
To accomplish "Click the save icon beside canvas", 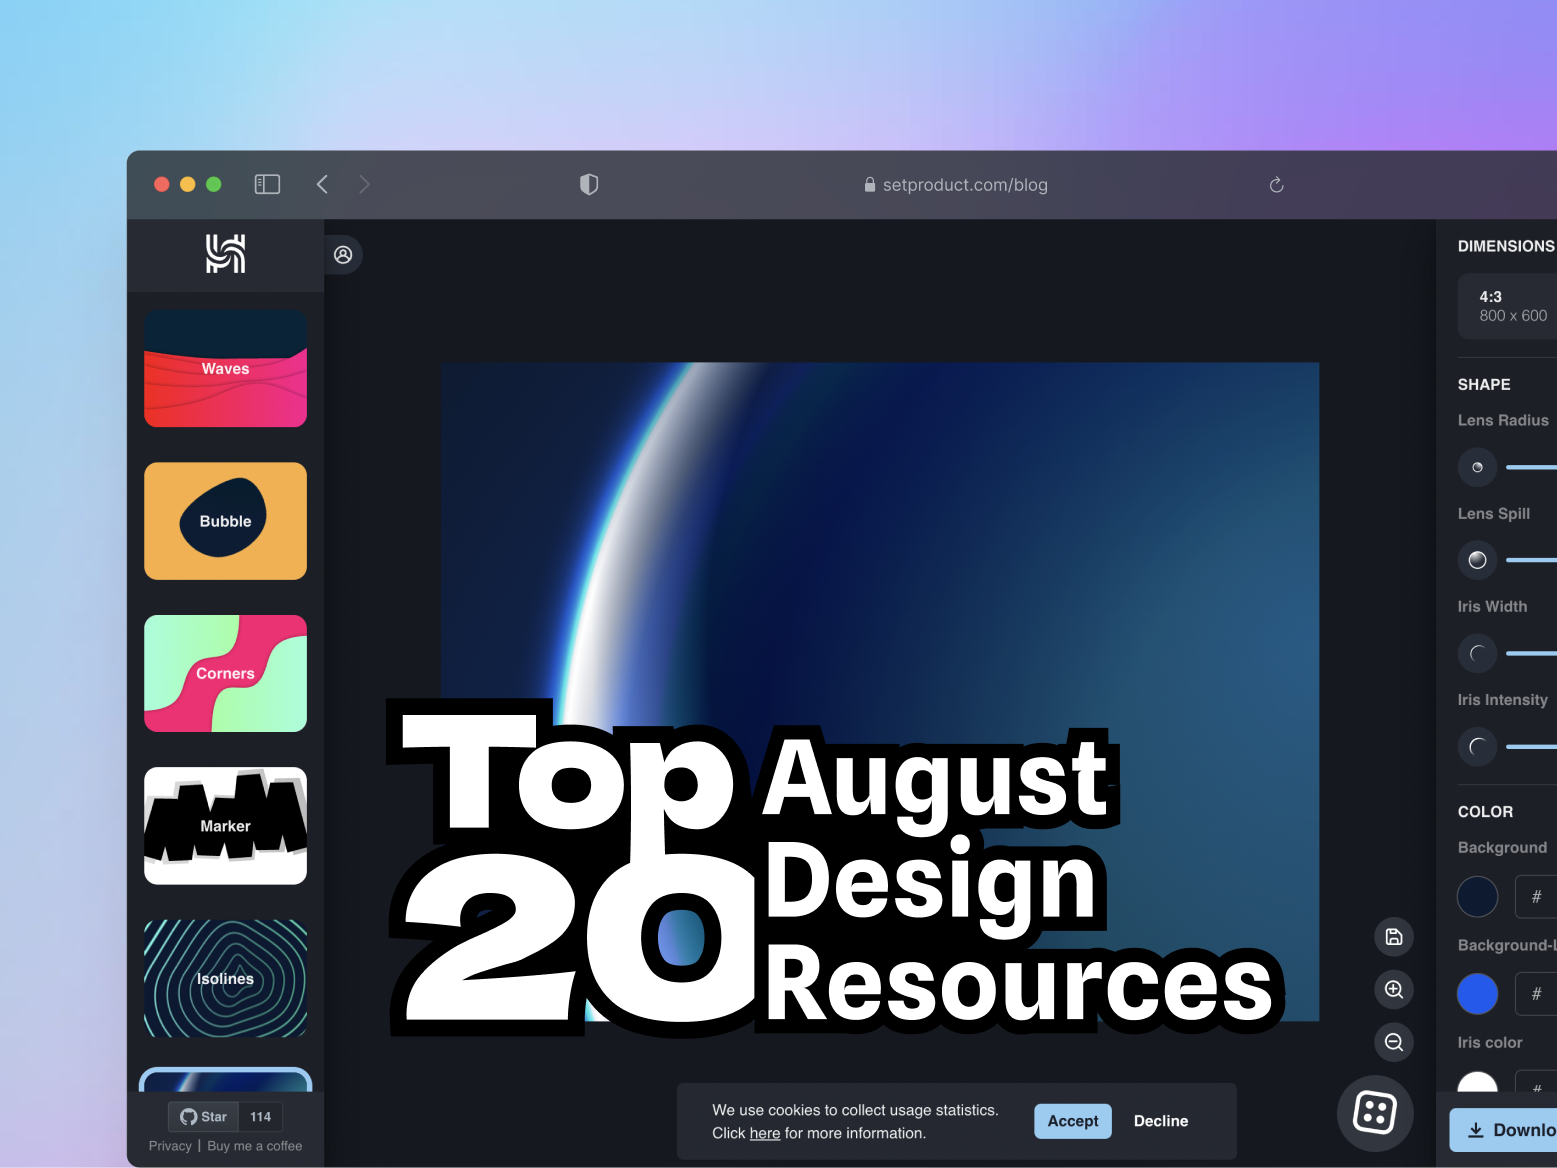I will tap(1394, 937).
